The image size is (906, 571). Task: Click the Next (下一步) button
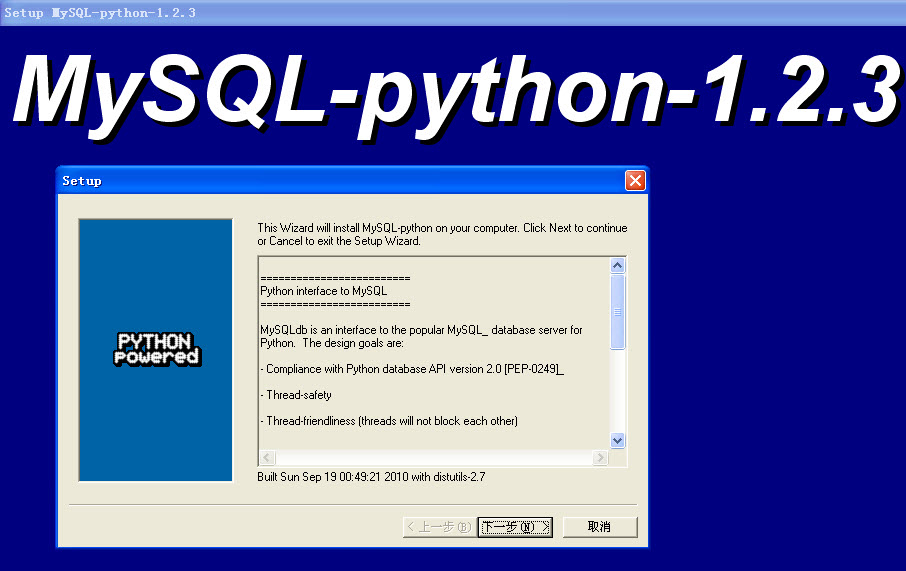(x=515, y=527)
